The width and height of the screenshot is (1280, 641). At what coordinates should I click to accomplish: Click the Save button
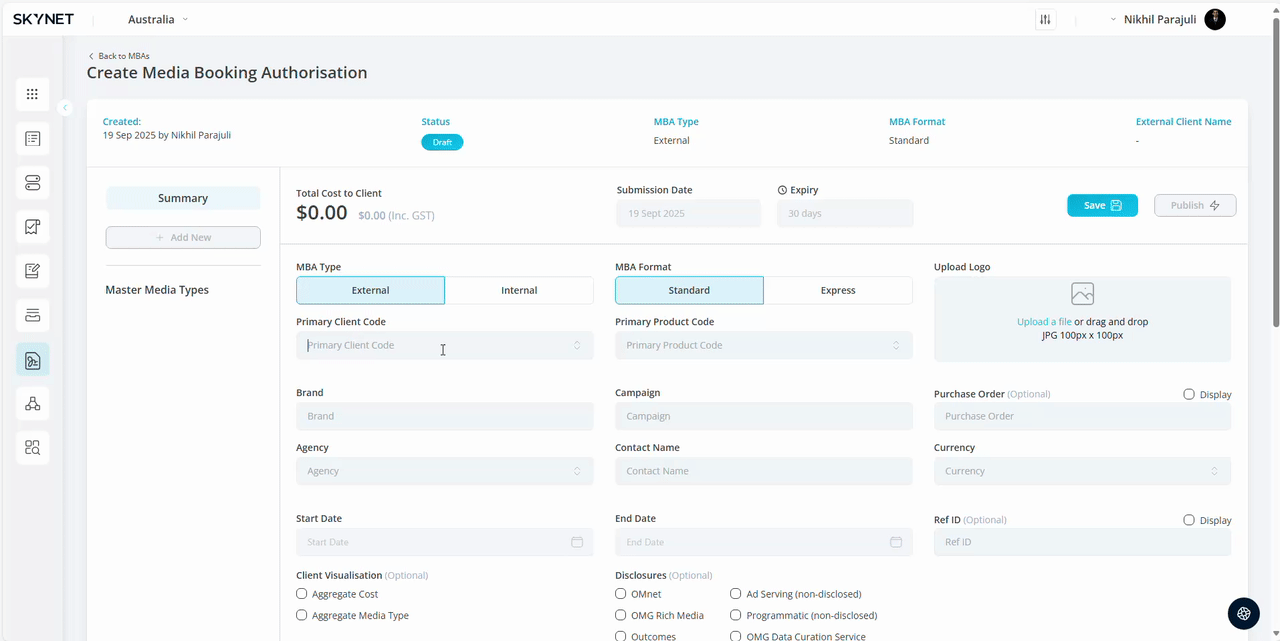pyautogui.click(x=1102, y=205)
